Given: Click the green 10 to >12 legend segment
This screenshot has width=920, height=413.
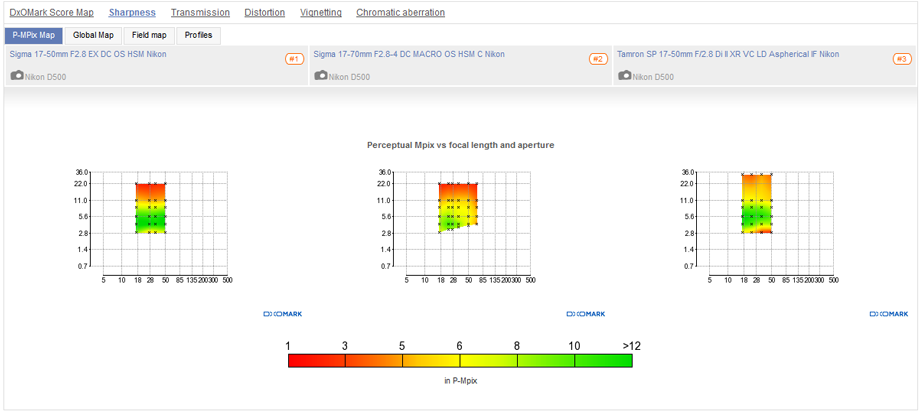Looking at the screenshot, I should pos(603,361).
